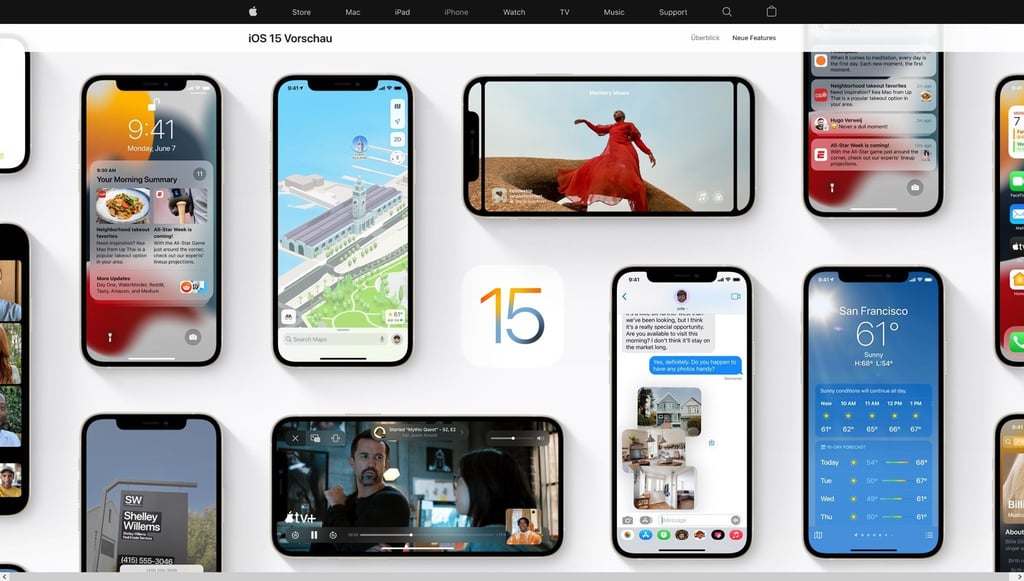Tap the list icon in Weather phone
Image resolution: width=1024 pixels, height=581 pixels.
click(929, 535)
